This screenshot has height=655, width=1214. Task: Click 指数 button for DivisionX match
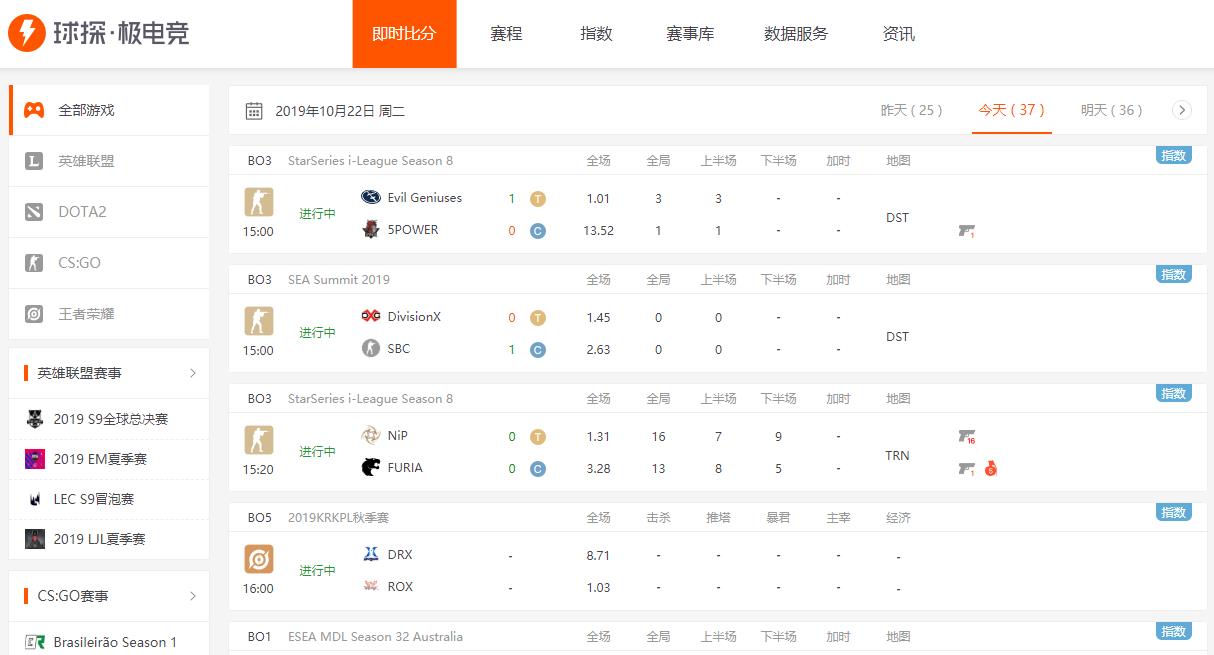(x=1174, y=275)
